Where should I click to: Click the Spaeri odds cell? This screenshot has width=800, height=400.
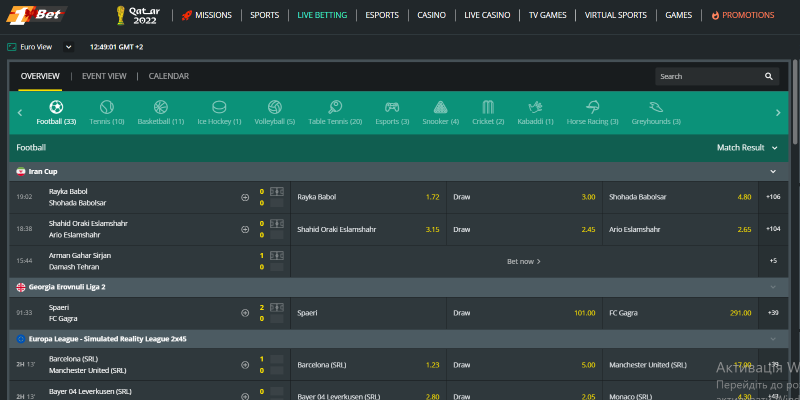pos(368,313)
